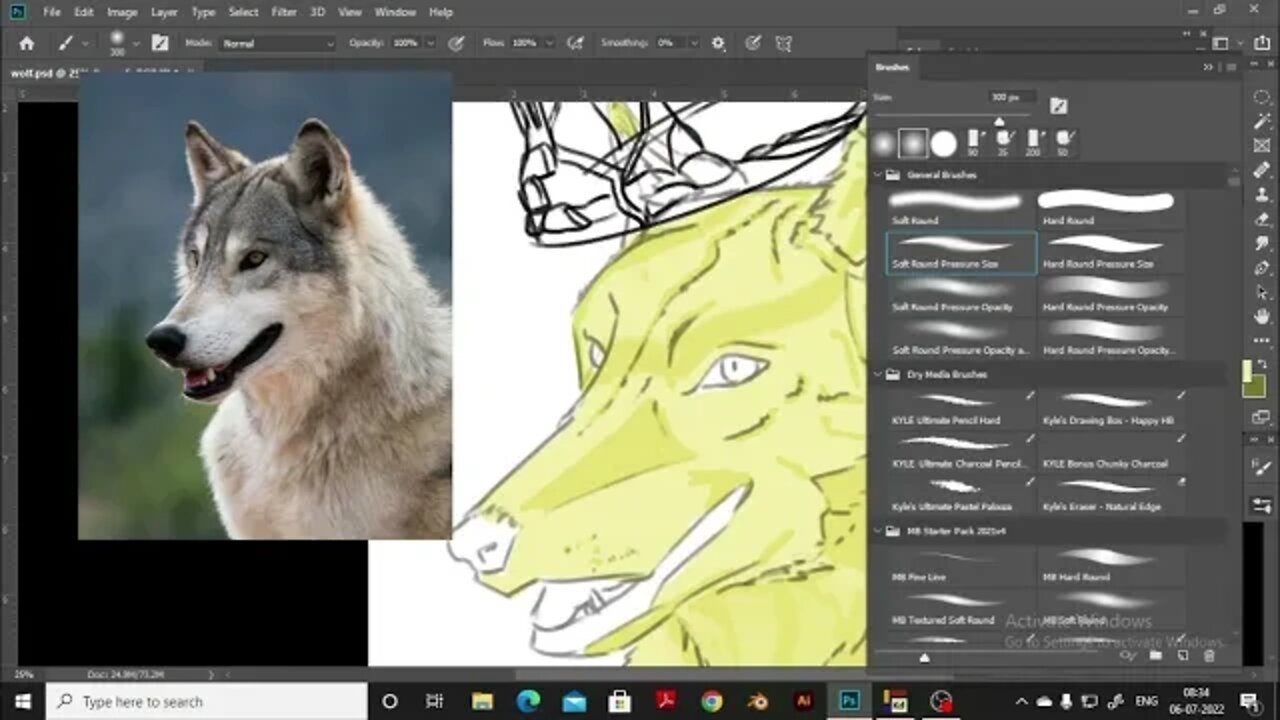The width and height of the screenshot is (1280, 720).
Task: Open the Opacity 100% slider dropdown
Action: point(430,43)
